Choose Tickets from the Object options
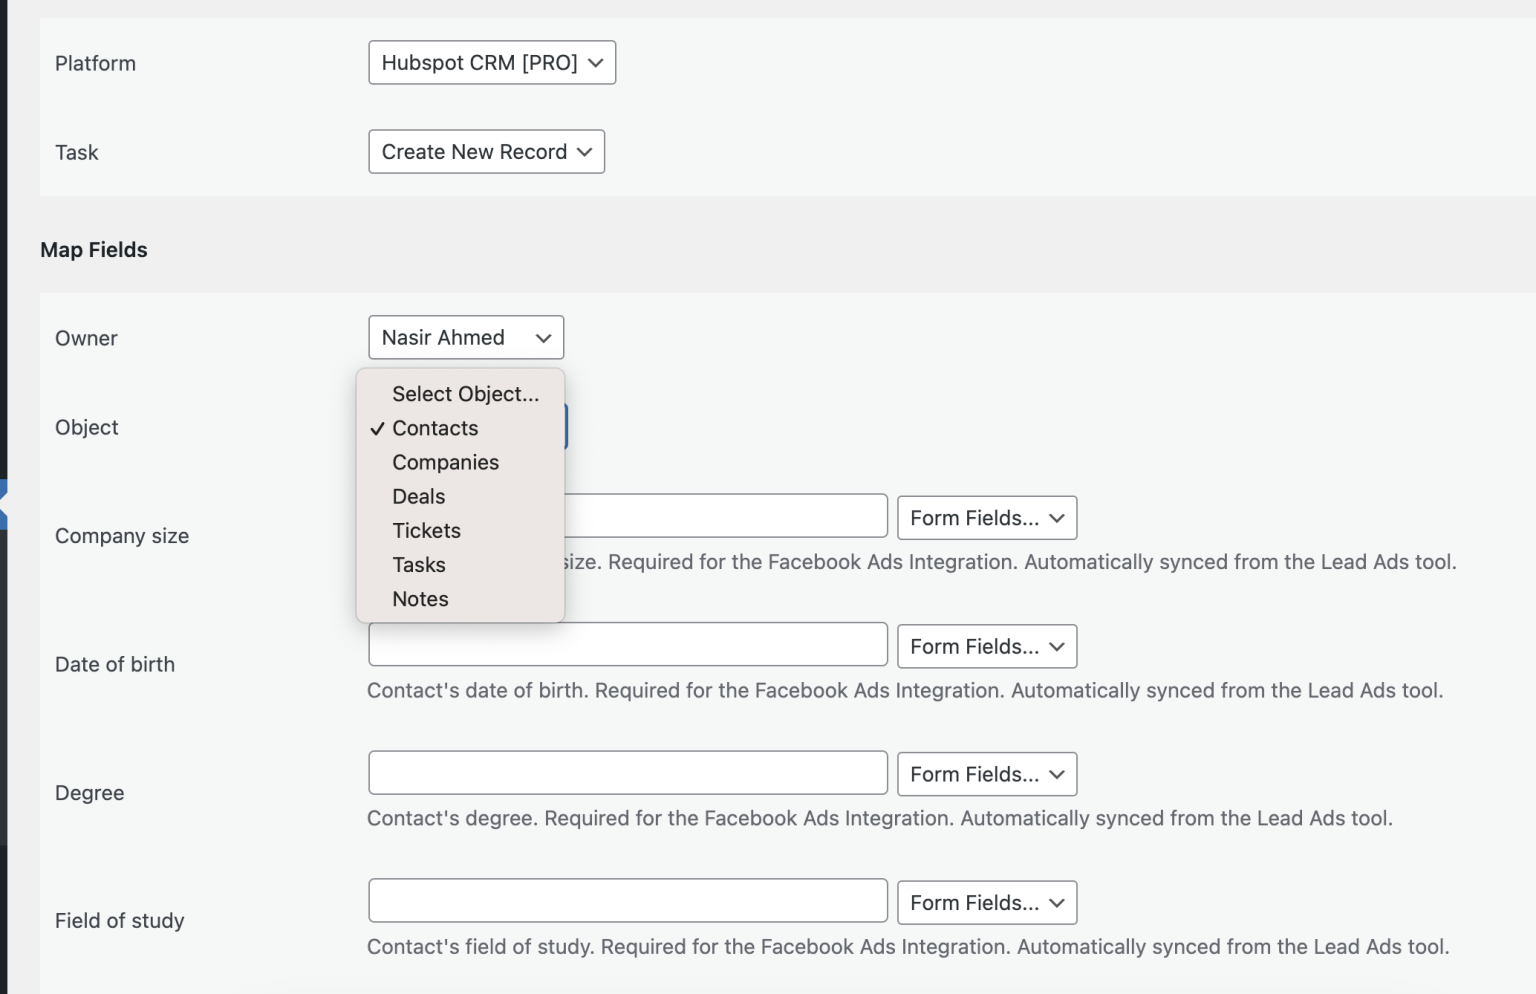Image resolution: width=1536 pixels, height=994 pixels. point(426,531)
